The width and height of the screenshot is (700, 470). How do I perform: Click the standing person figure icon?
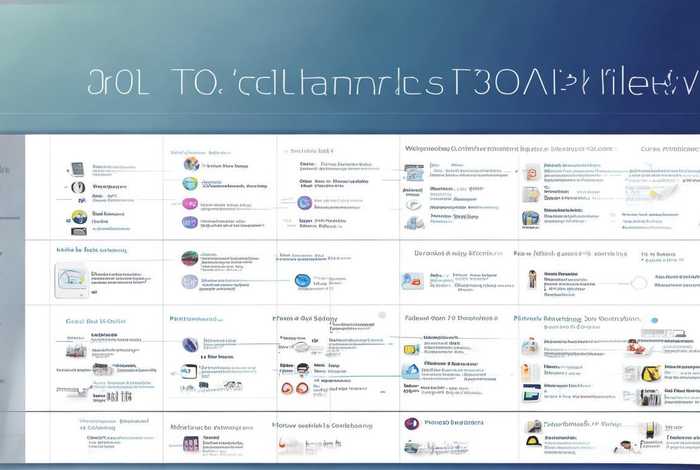[532, 279]
